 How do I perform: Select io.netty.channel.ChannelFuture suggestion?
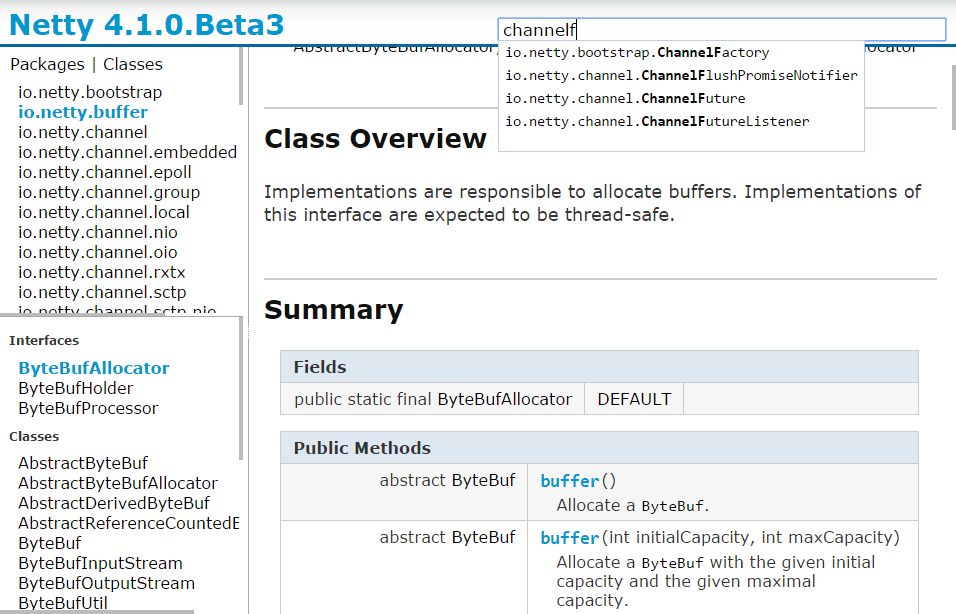tap(625, 99)
